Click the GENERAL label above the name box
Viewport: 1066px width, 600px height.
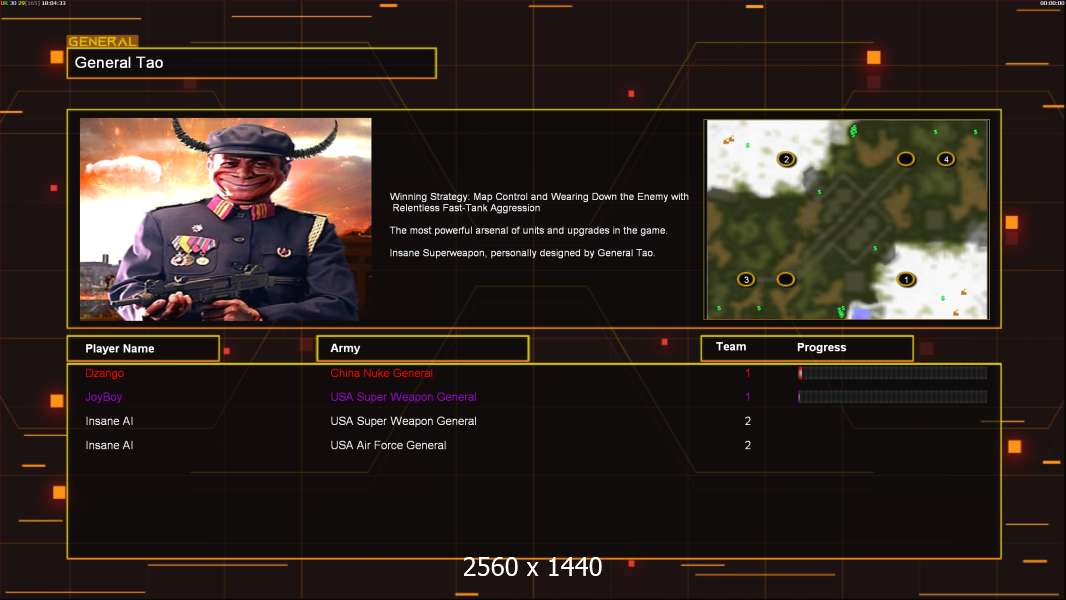[x=103, y=41]
